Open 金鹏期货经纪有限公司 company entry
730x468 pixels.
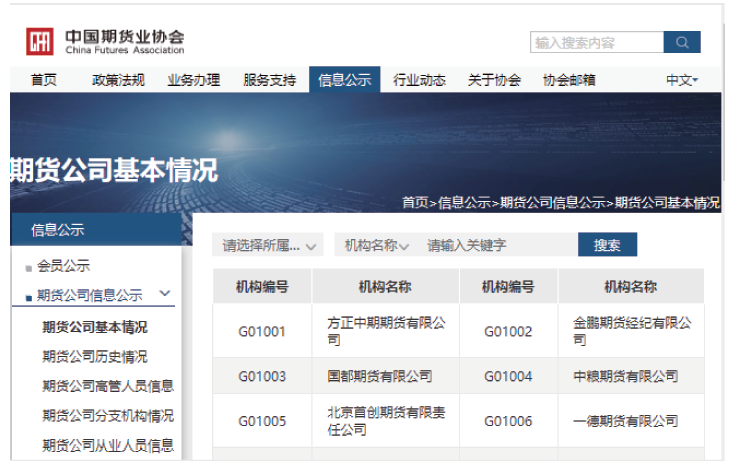point(632,331)
